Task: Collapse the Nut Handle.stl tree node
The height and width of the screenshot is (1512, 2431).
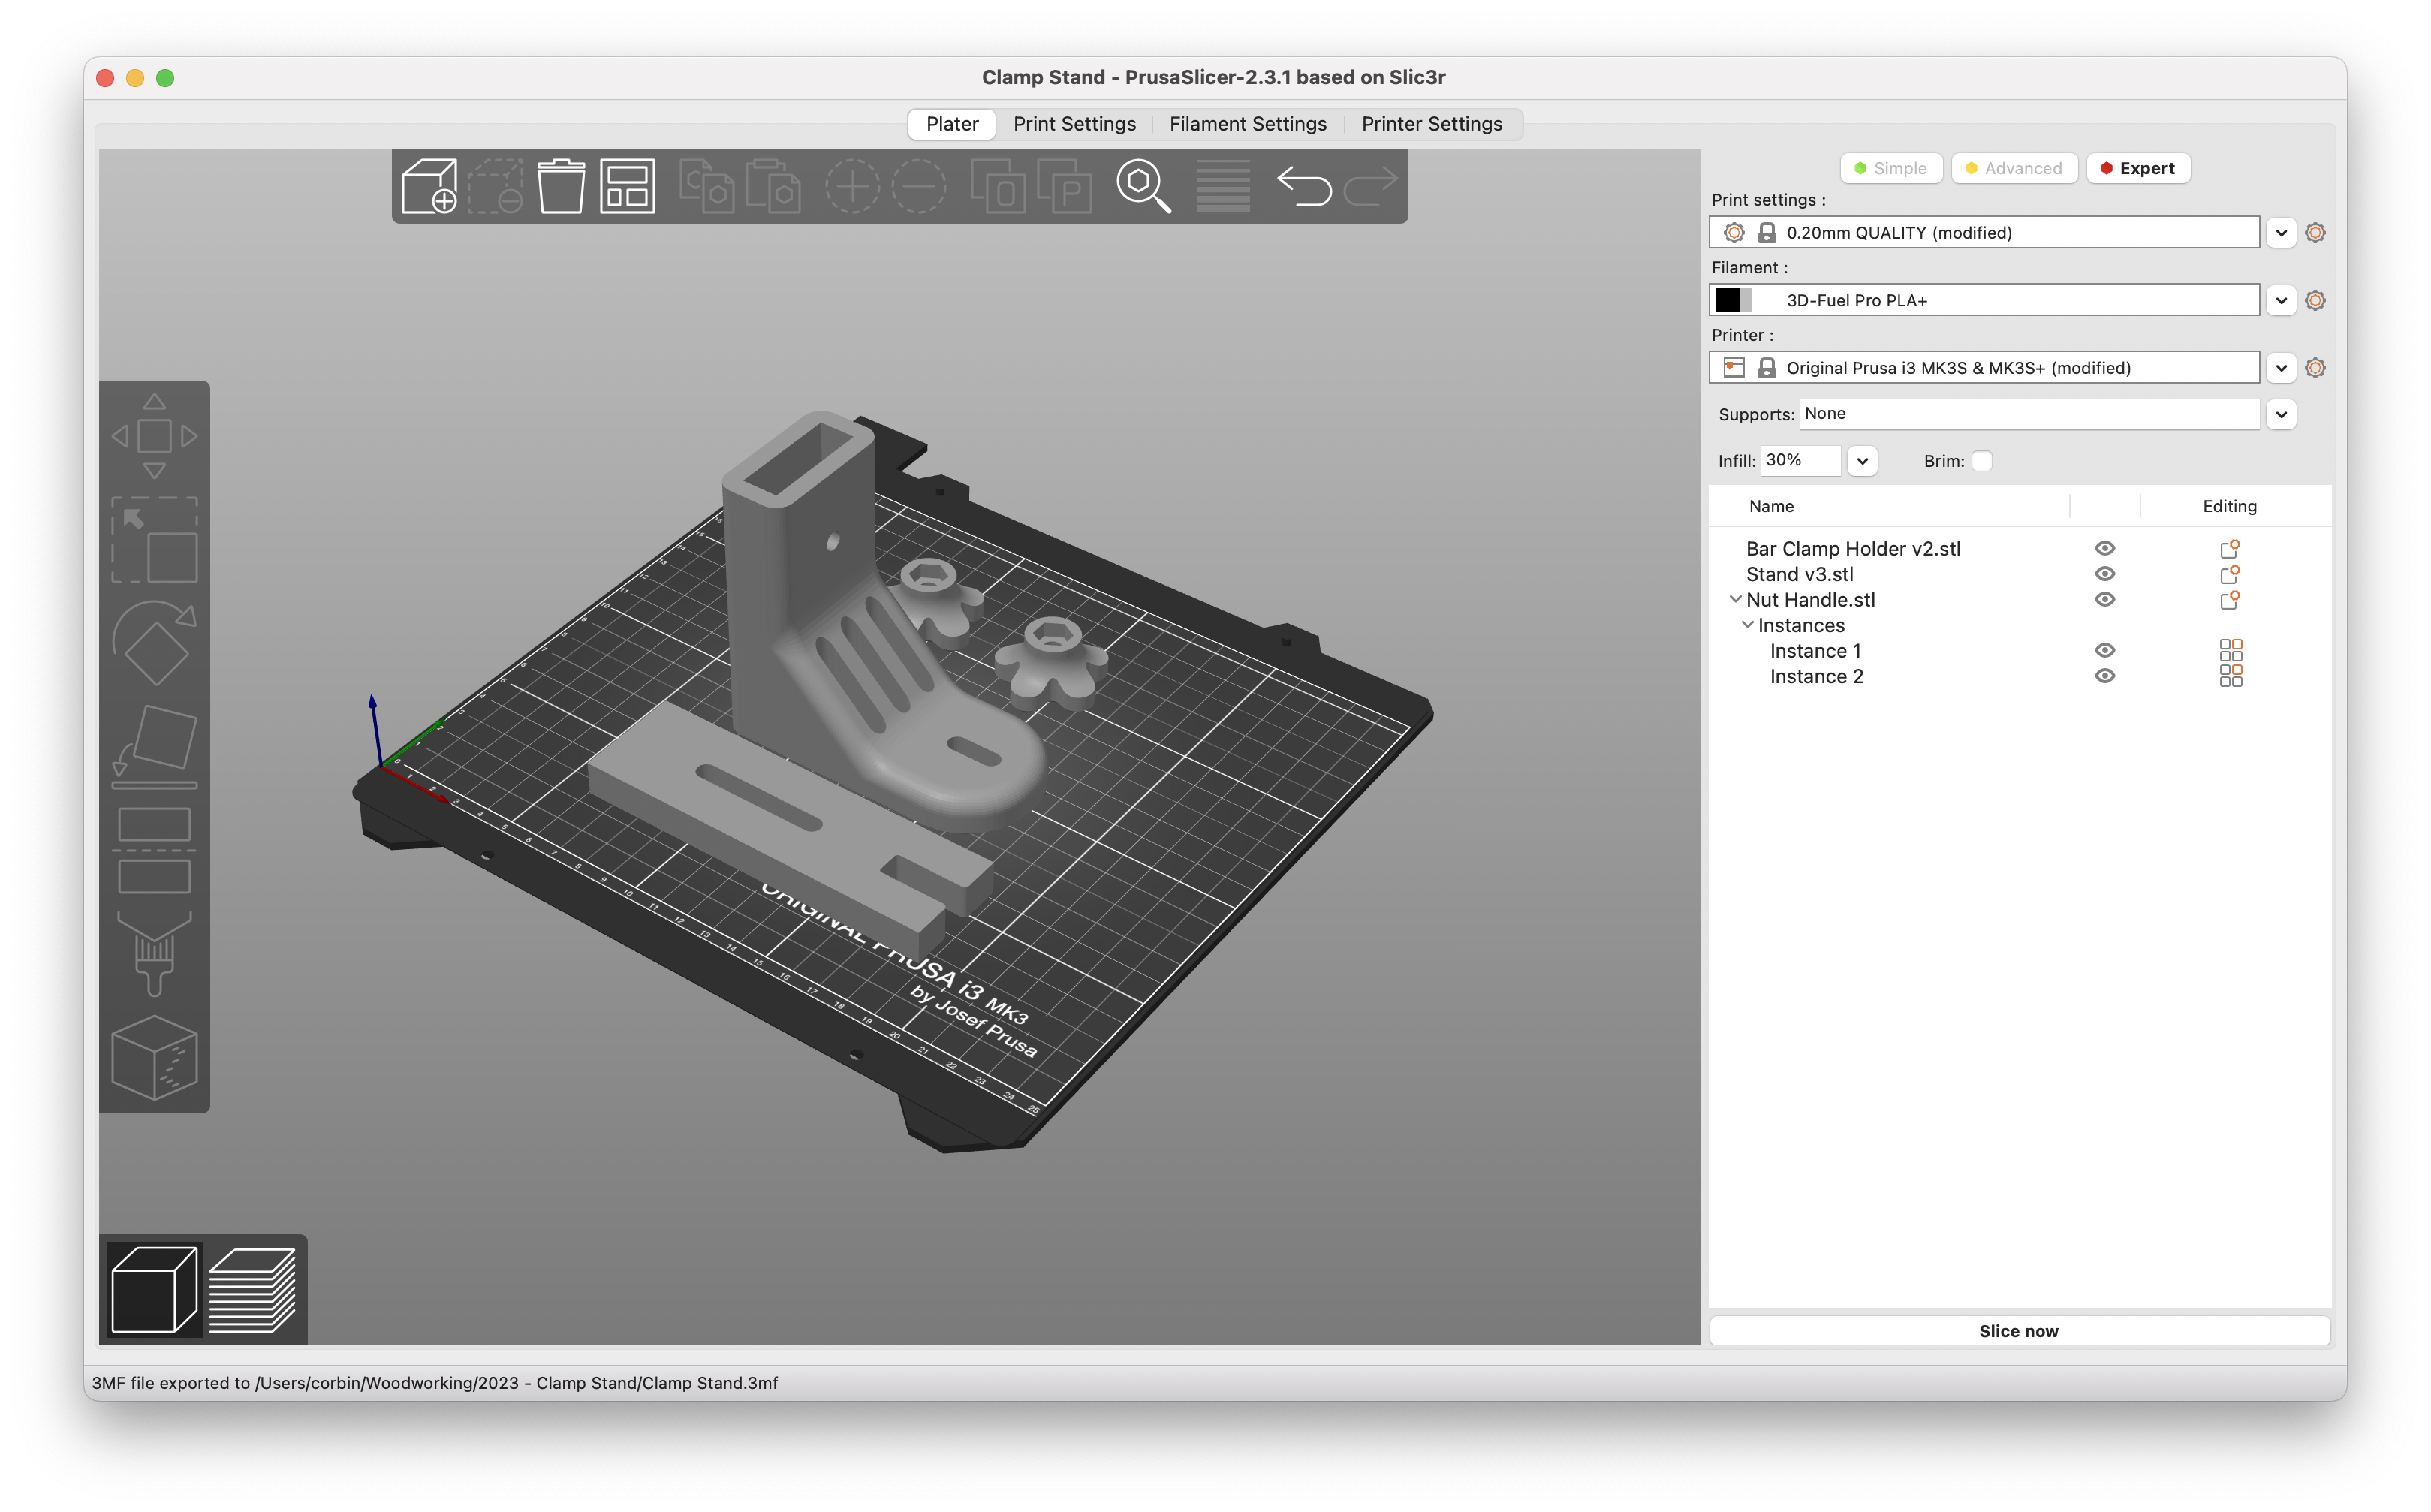Action: click(x=1735, y=599)
